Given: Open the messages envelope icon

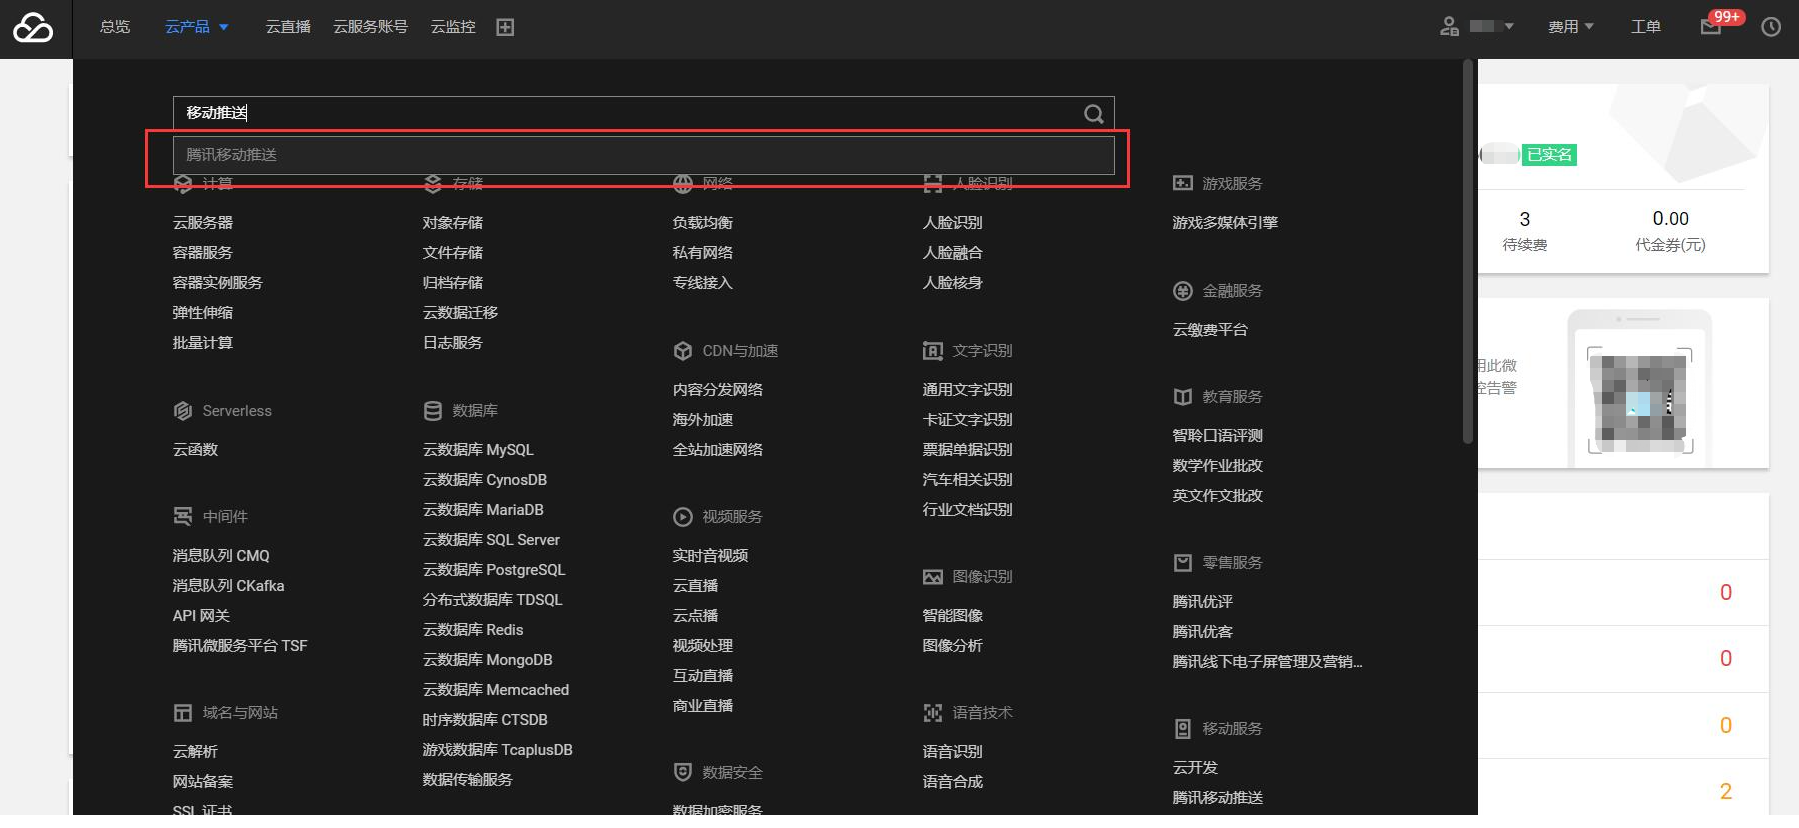Looking at the screenshot, I should pyautogui.click(x=1711, y=27).
